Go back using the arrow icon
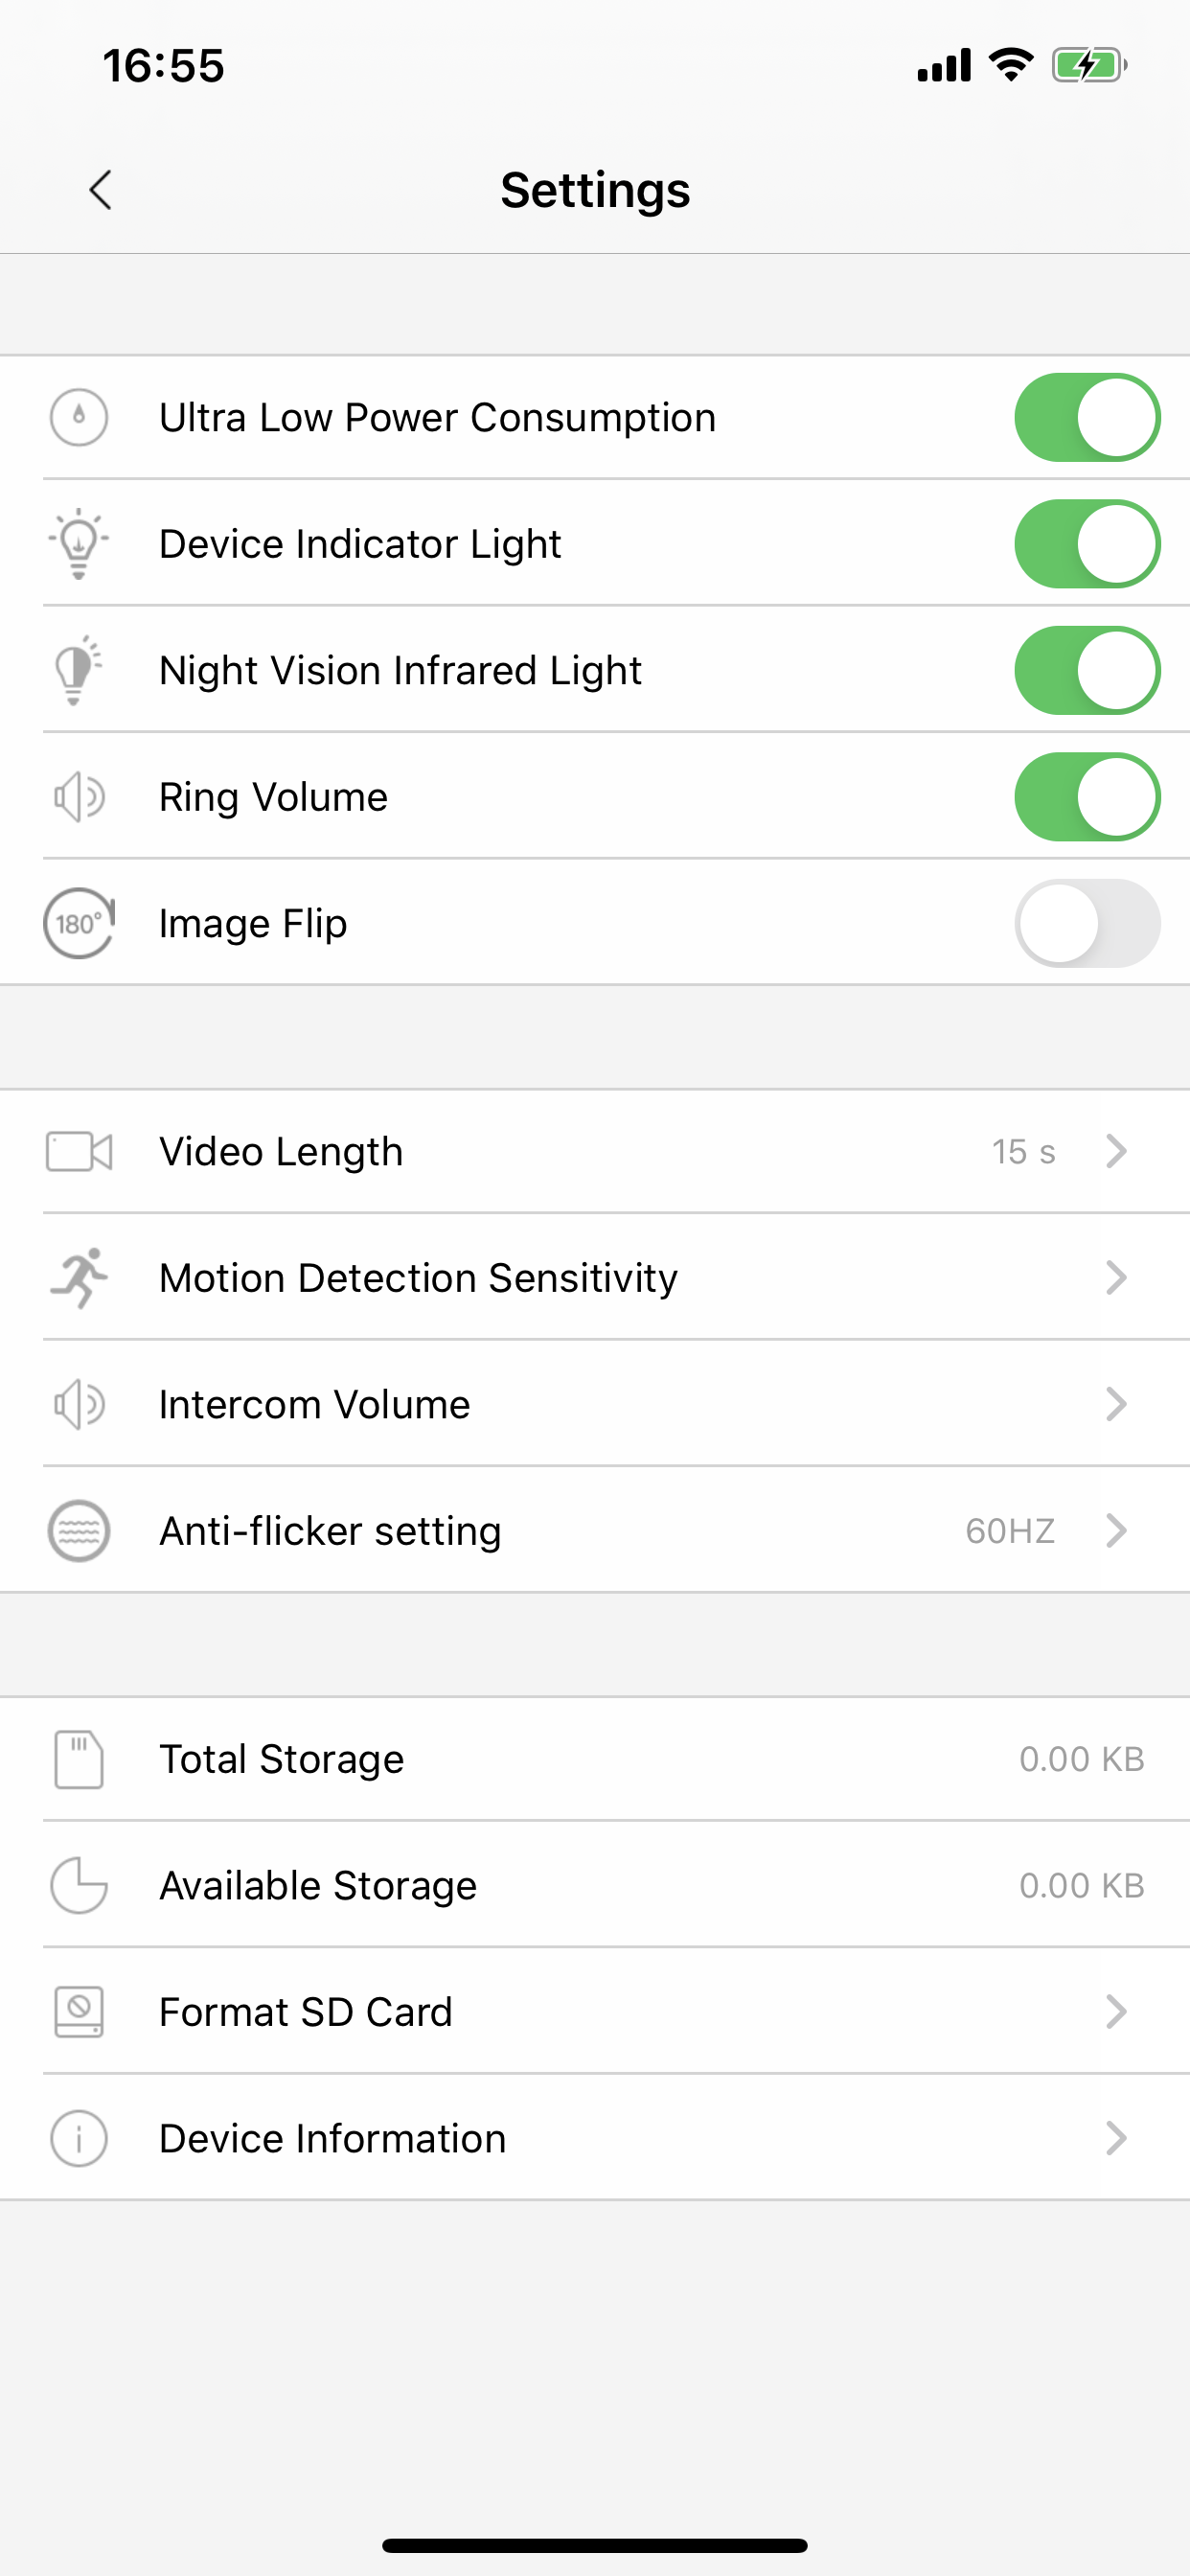 100,190
